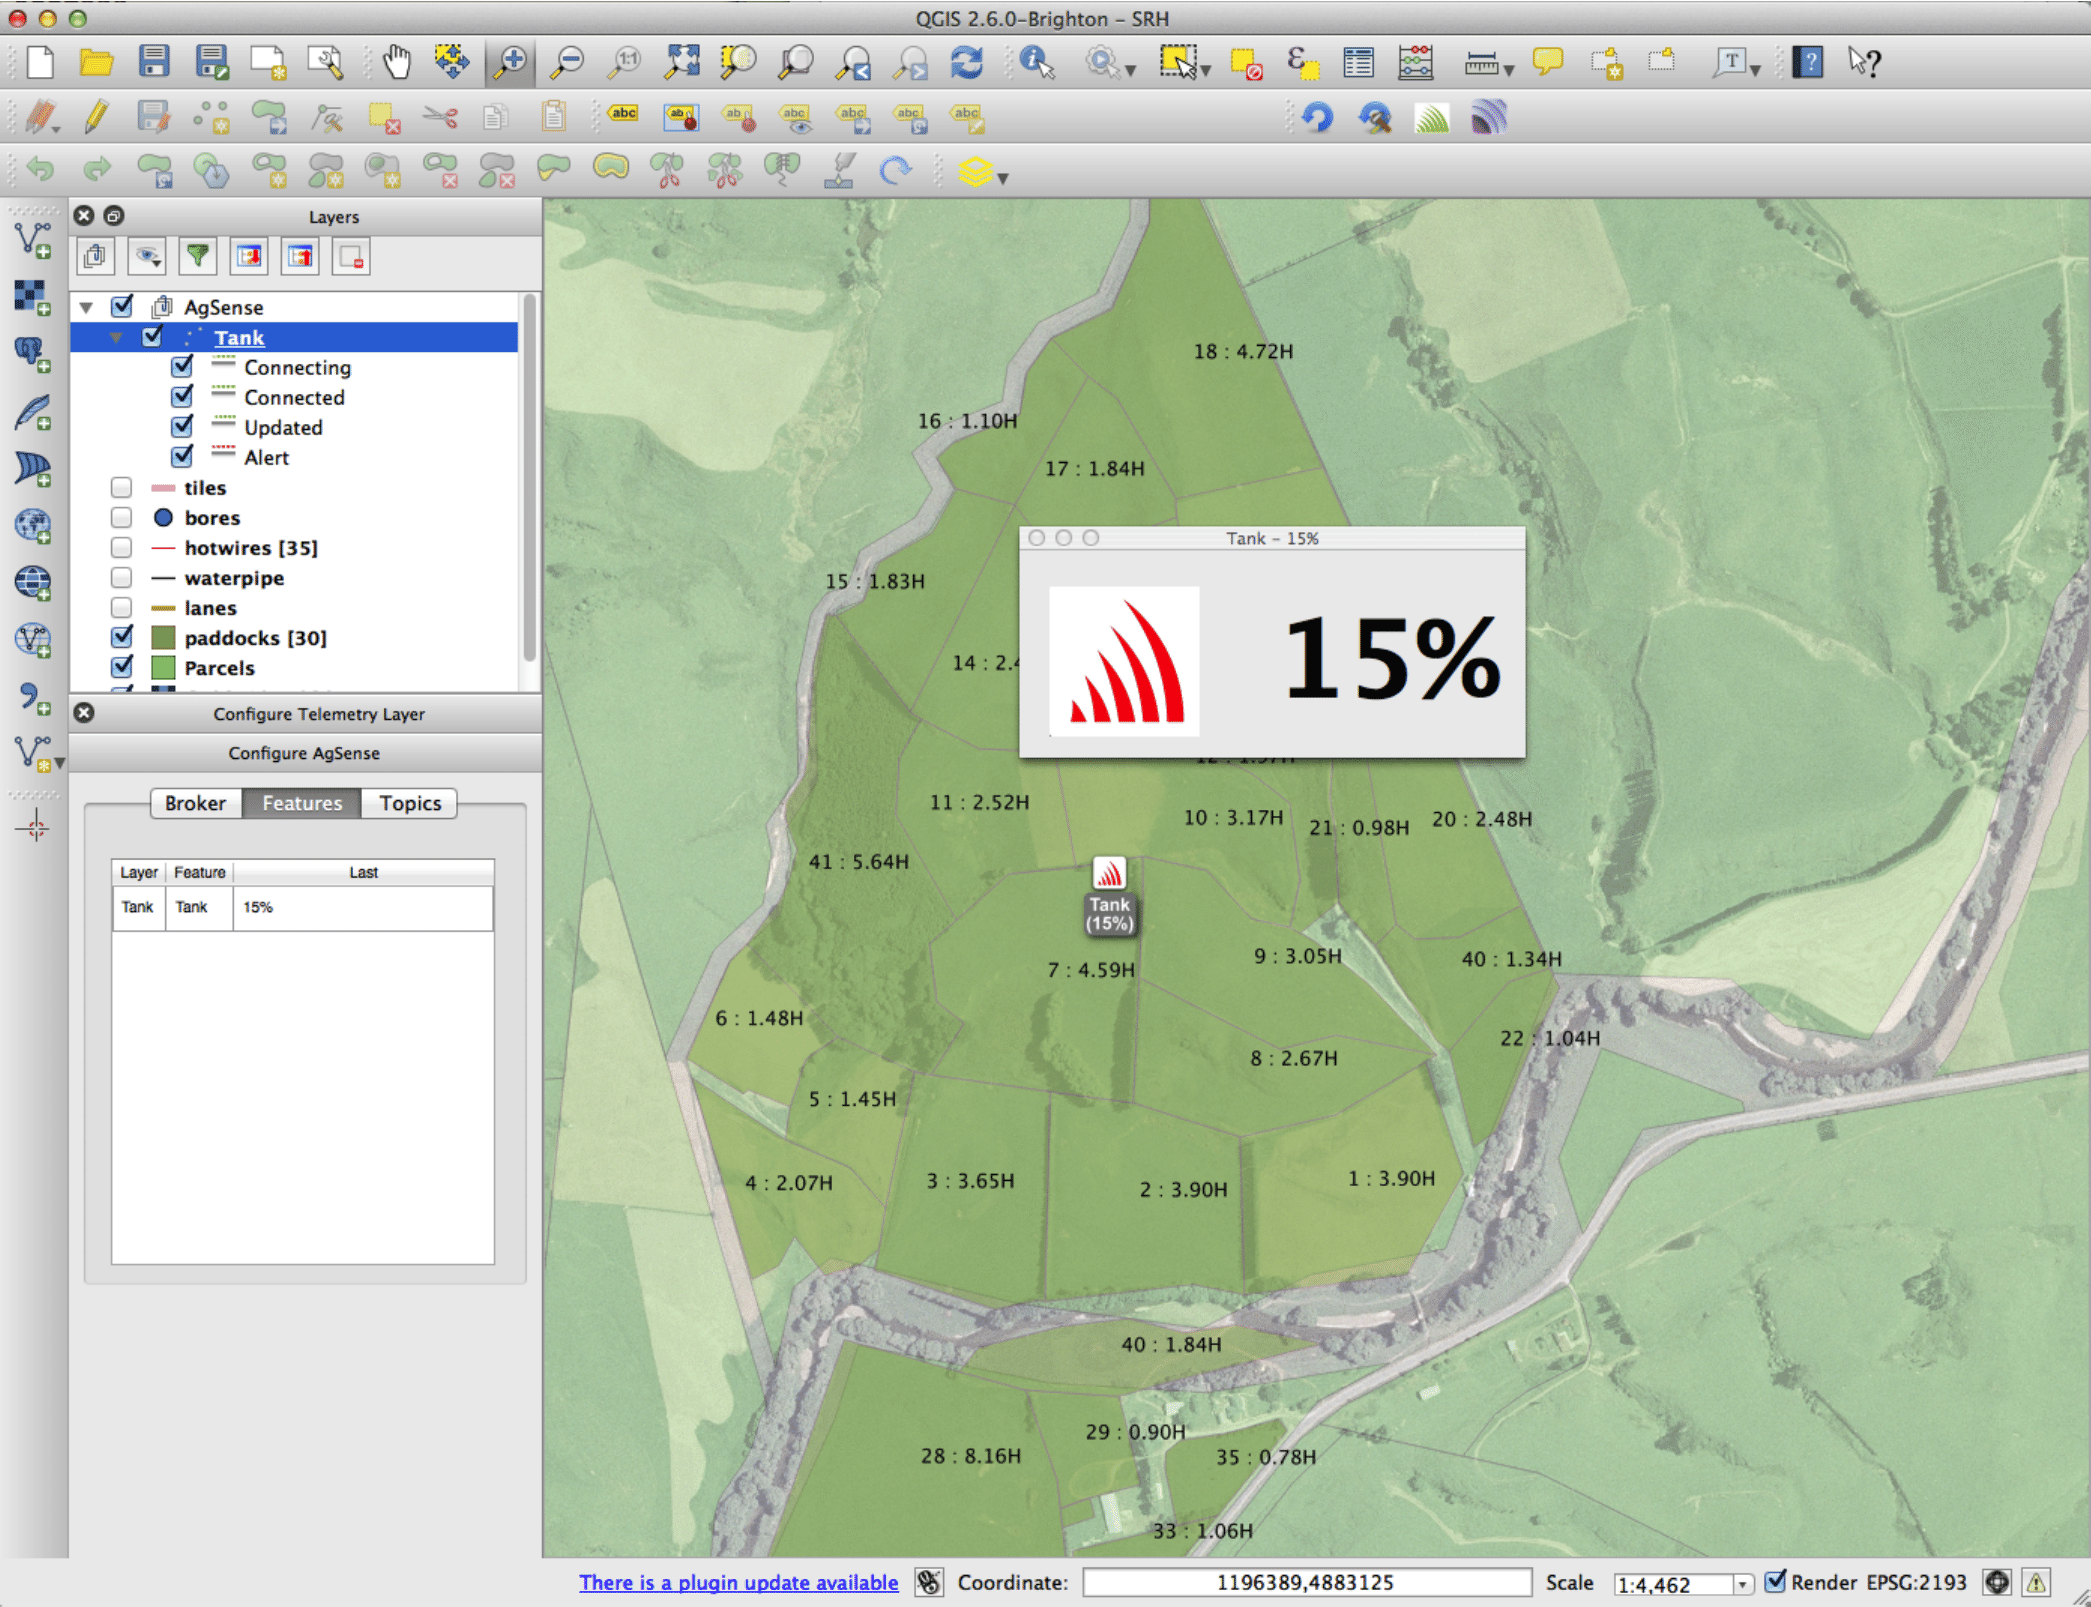Click the What's This cursor help icon
The height and width of the screenshot is (1607, 2091).
pyautogui.click(x=1865, y=62)
